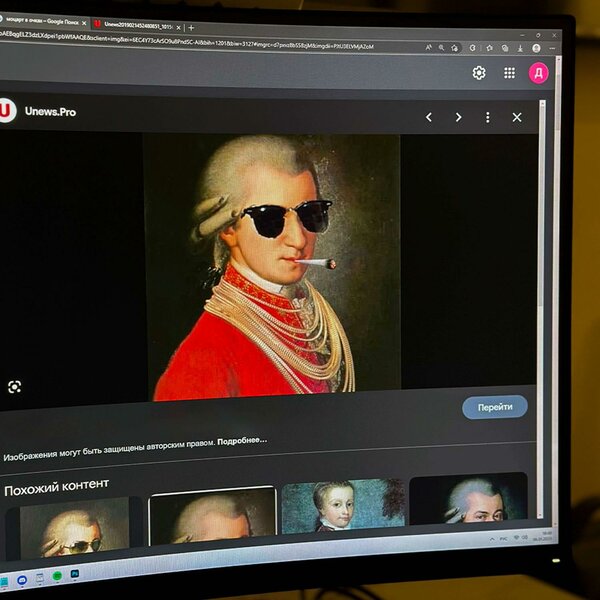
Task: Select the second similar content thumbnail
Action: point(212,519)
